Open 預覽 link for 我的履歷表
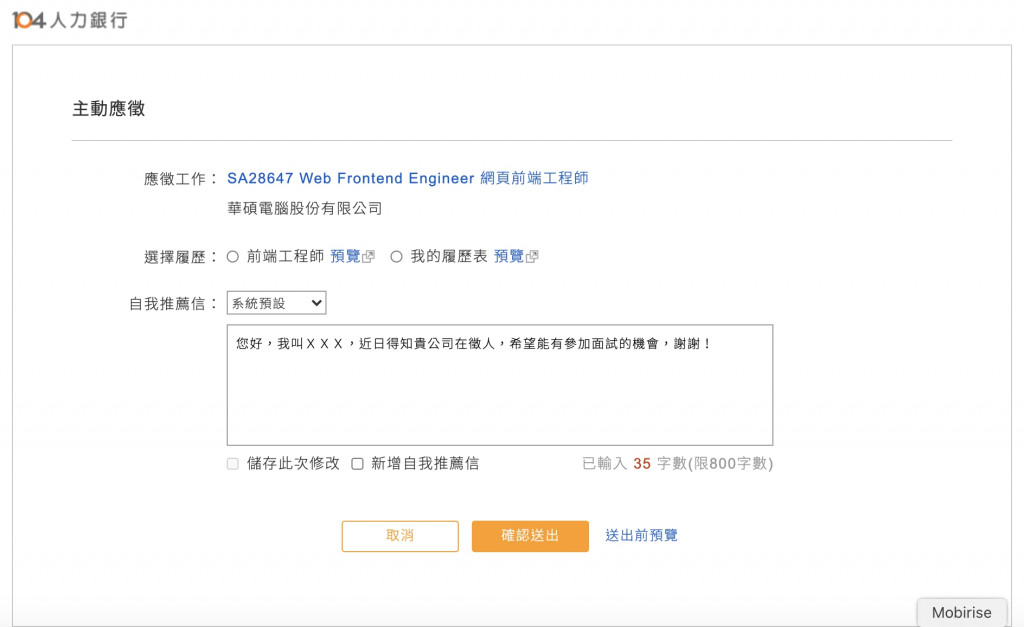The height and width of the screenshot is (627, 1024). tap(509, 257)
